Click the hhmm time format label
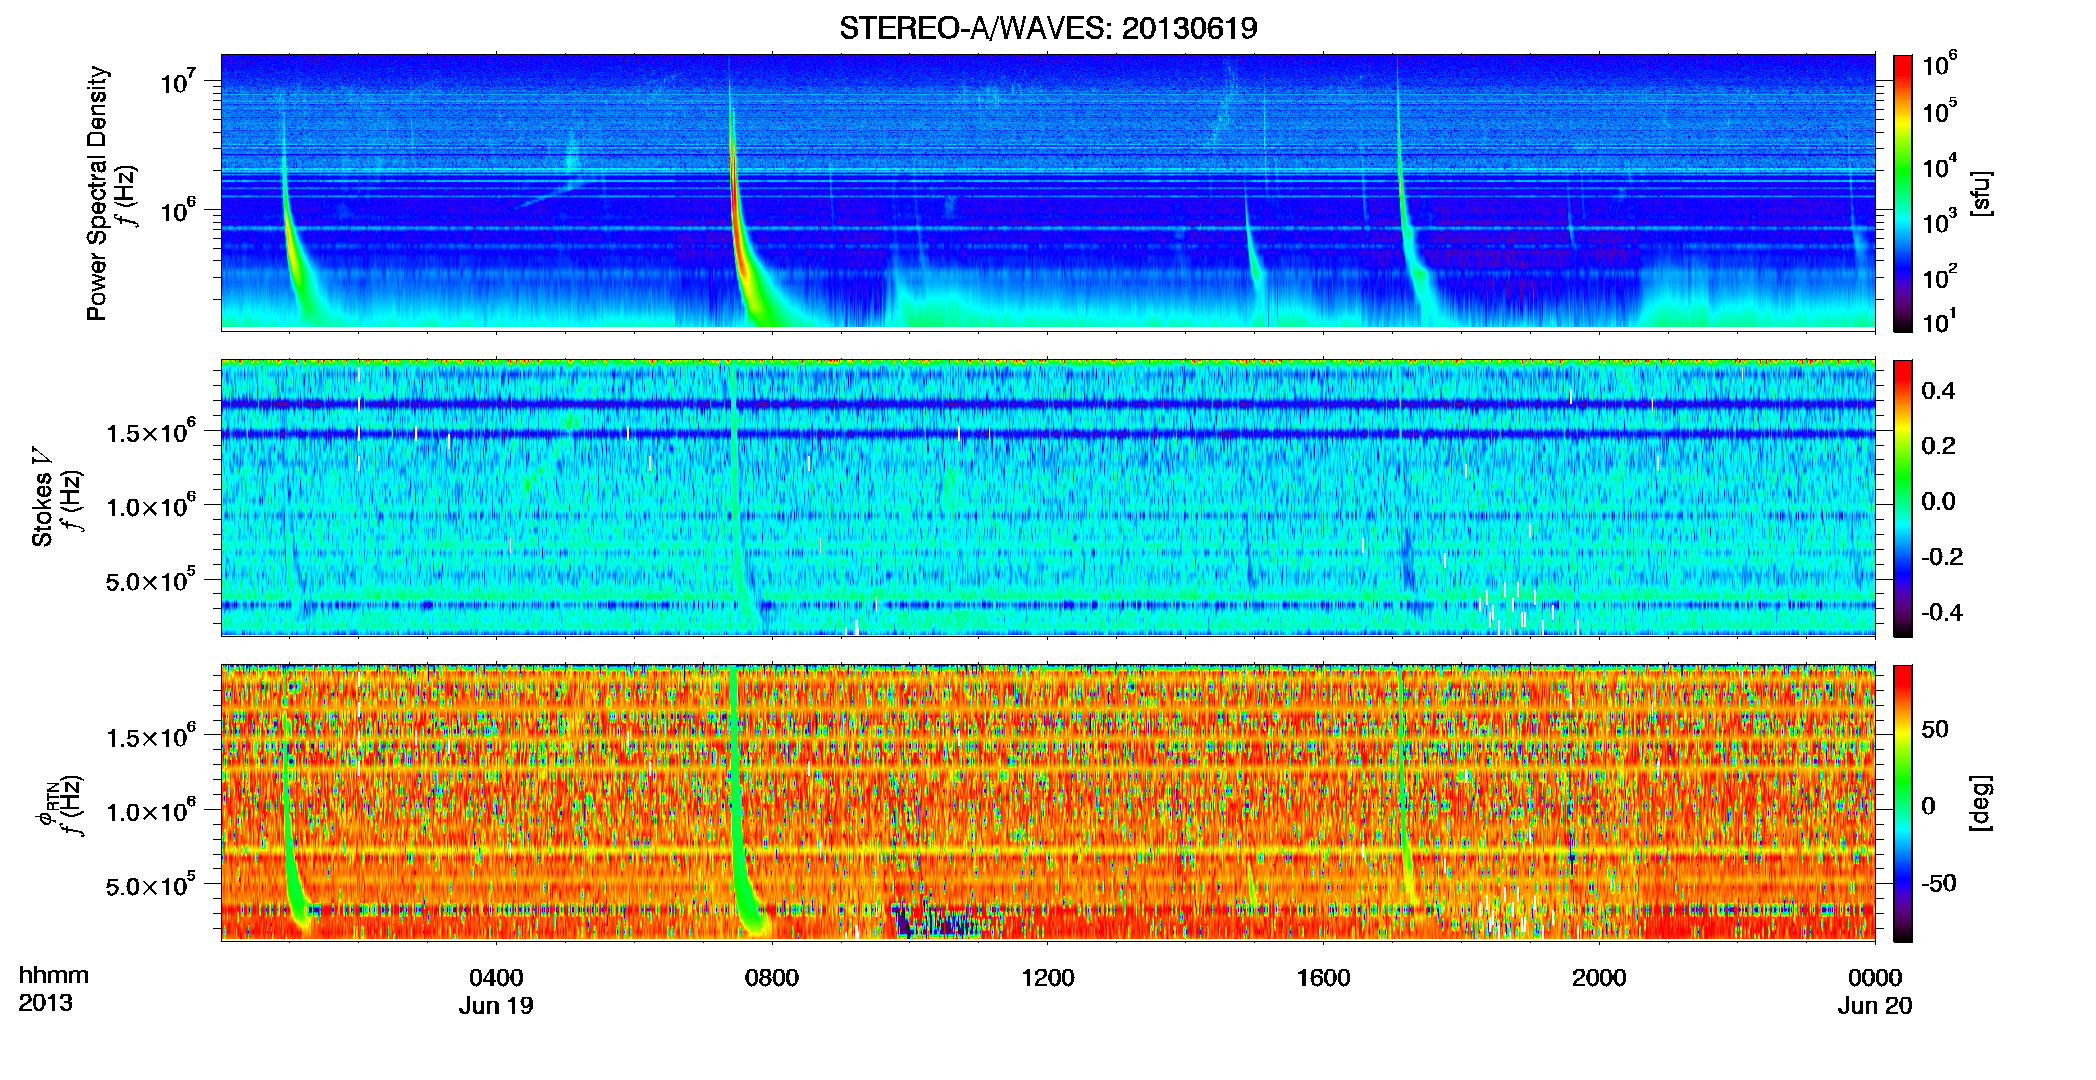2096x1080 pixels. [54, 975]
